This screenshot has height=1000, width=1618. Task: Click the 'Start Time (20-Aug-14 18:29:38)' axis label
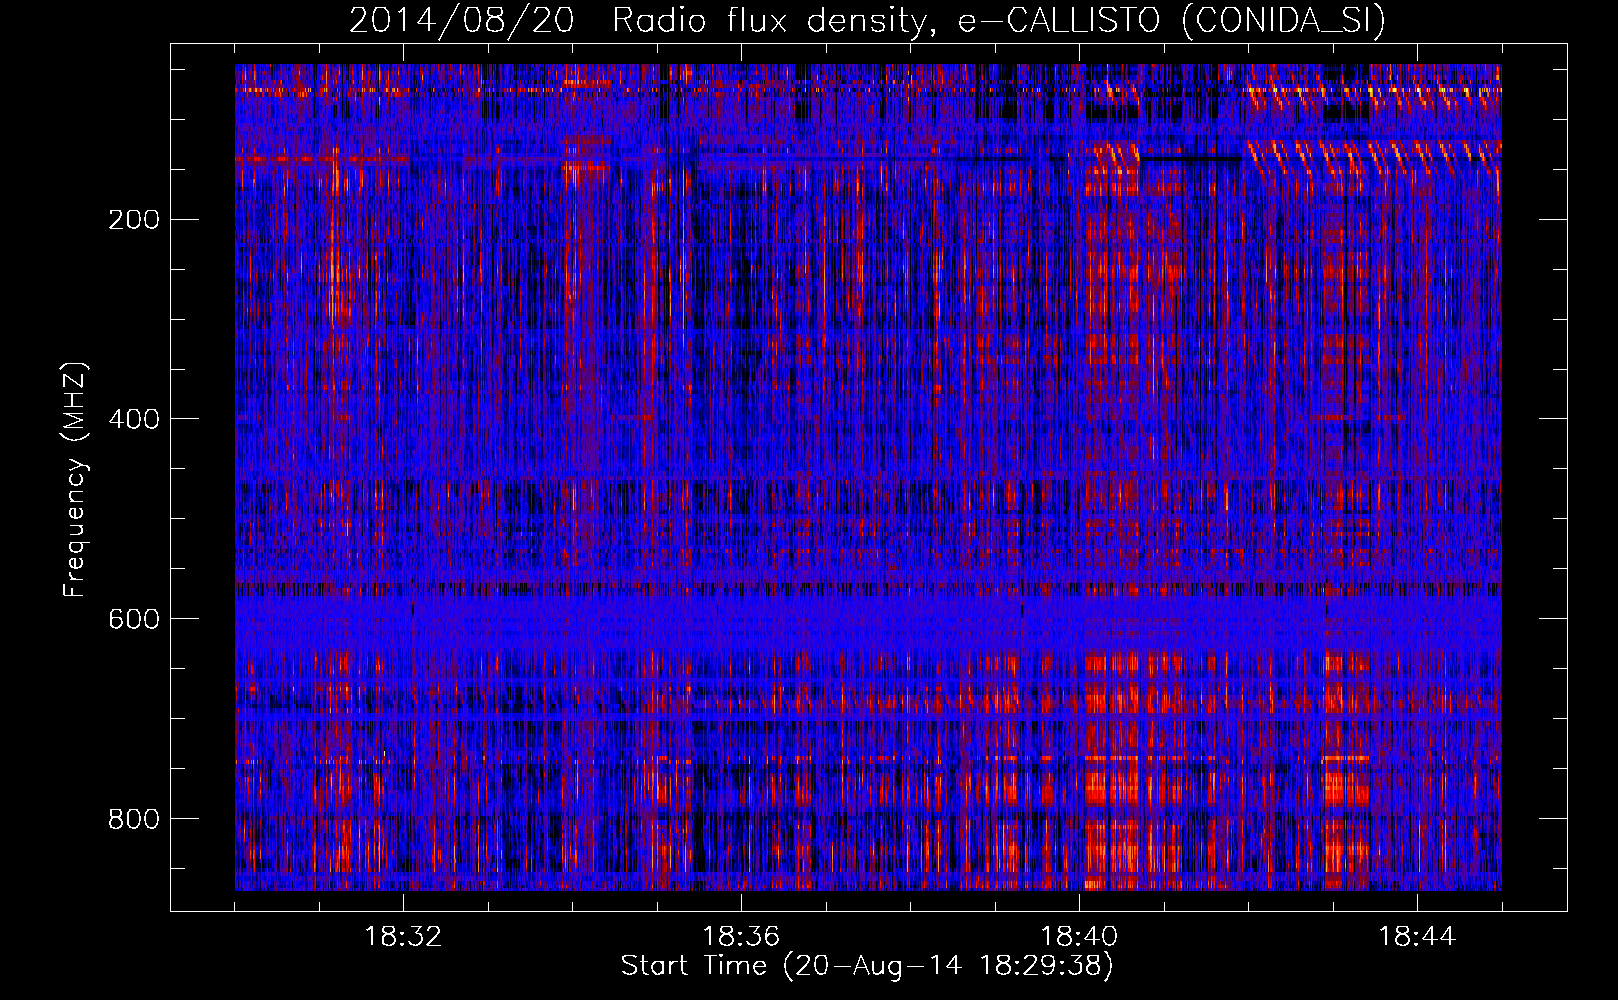pyautogui.click(x=867, y=966)
